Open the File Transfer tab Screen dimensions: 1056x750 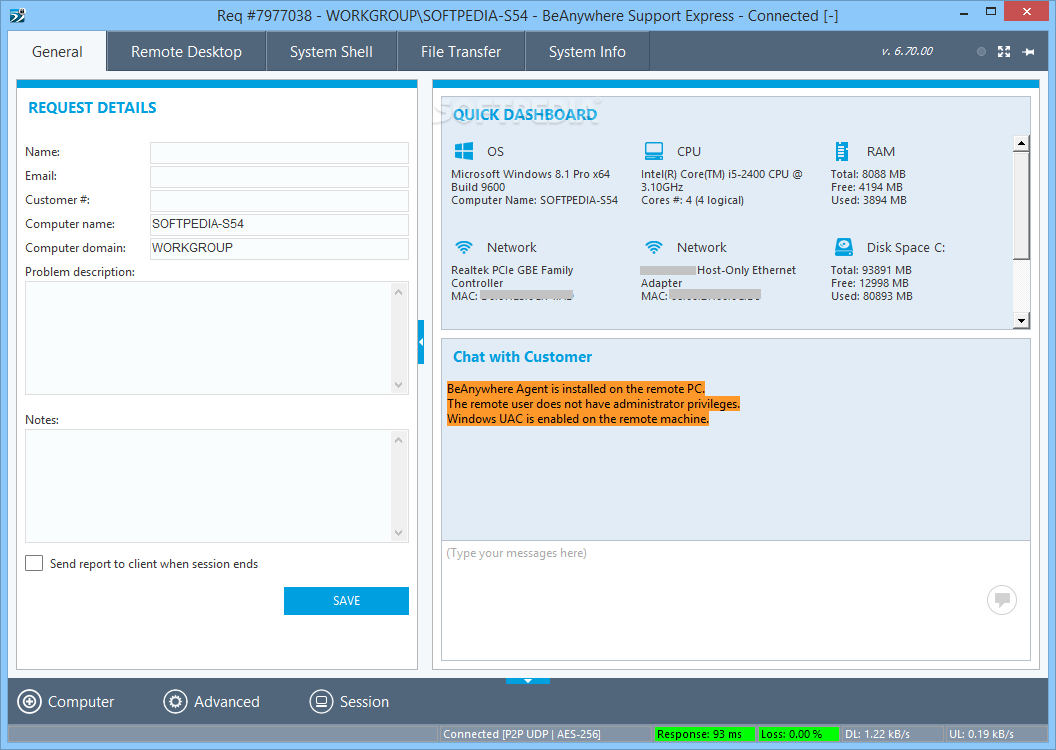click(461, 52)
